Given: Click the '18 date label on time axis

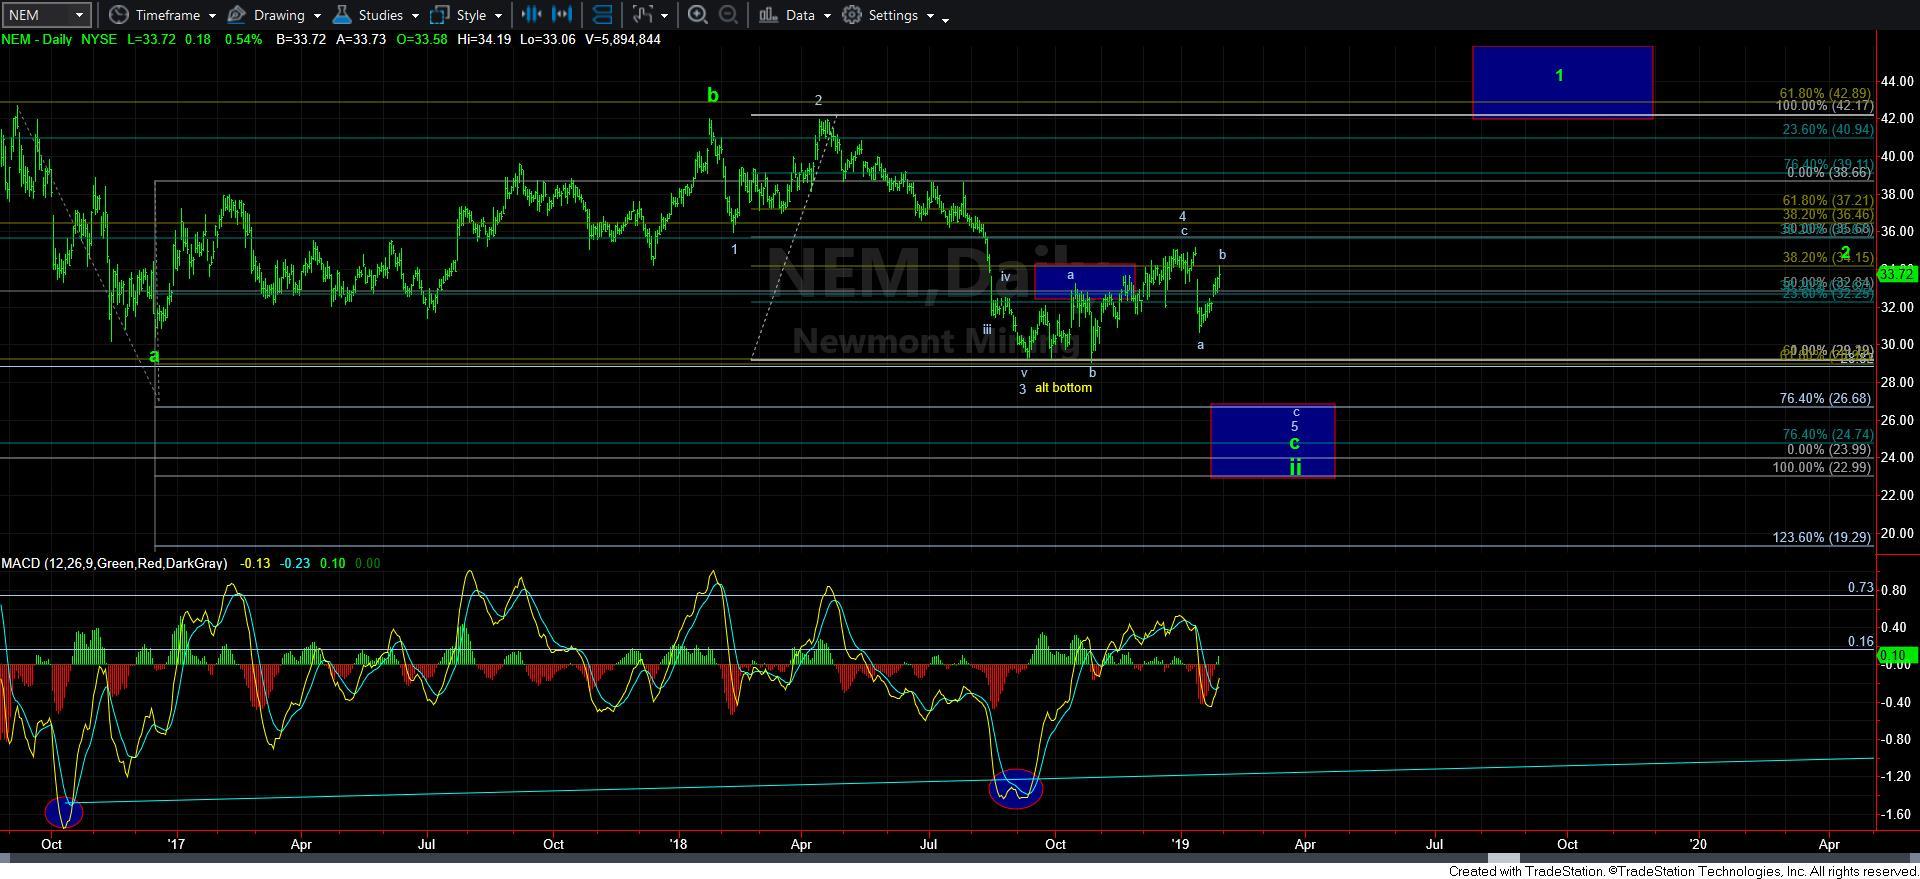Looking at the screenshot, I should [x=677, y=844].
